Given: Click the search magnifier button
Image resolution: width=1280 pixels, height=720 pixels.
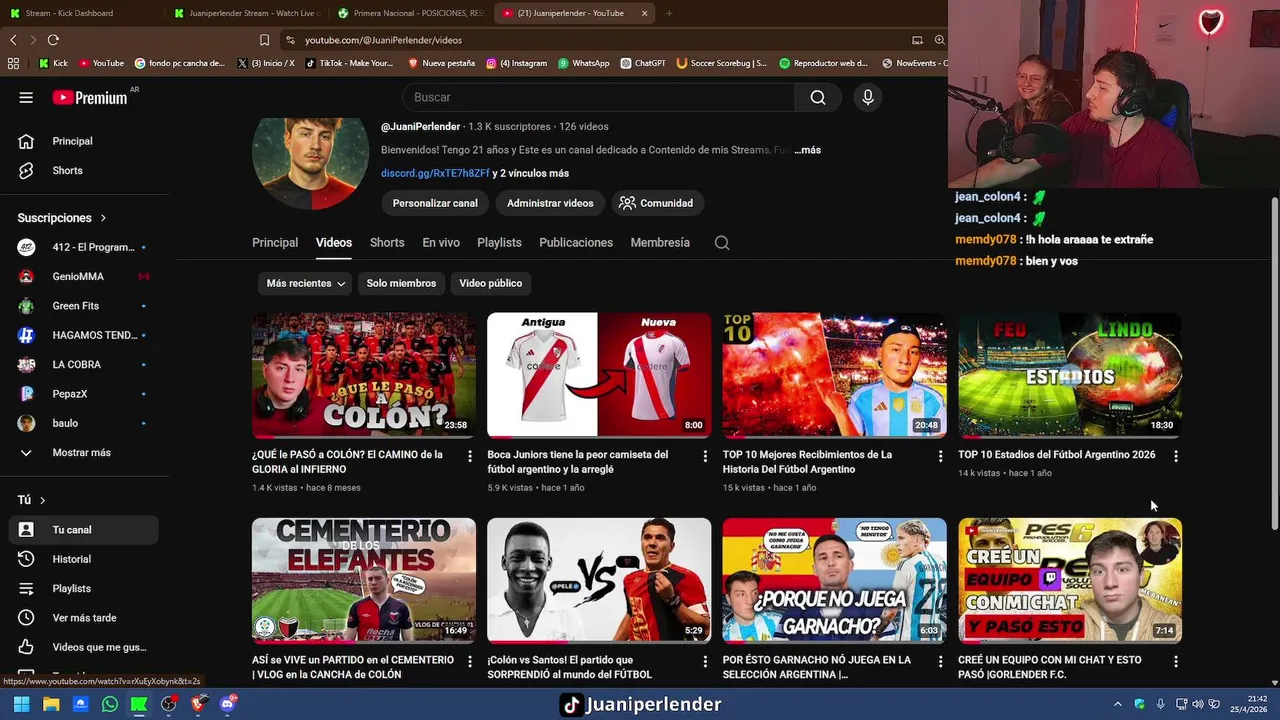Looking at the screenshot, I should [x=818, y=97].
